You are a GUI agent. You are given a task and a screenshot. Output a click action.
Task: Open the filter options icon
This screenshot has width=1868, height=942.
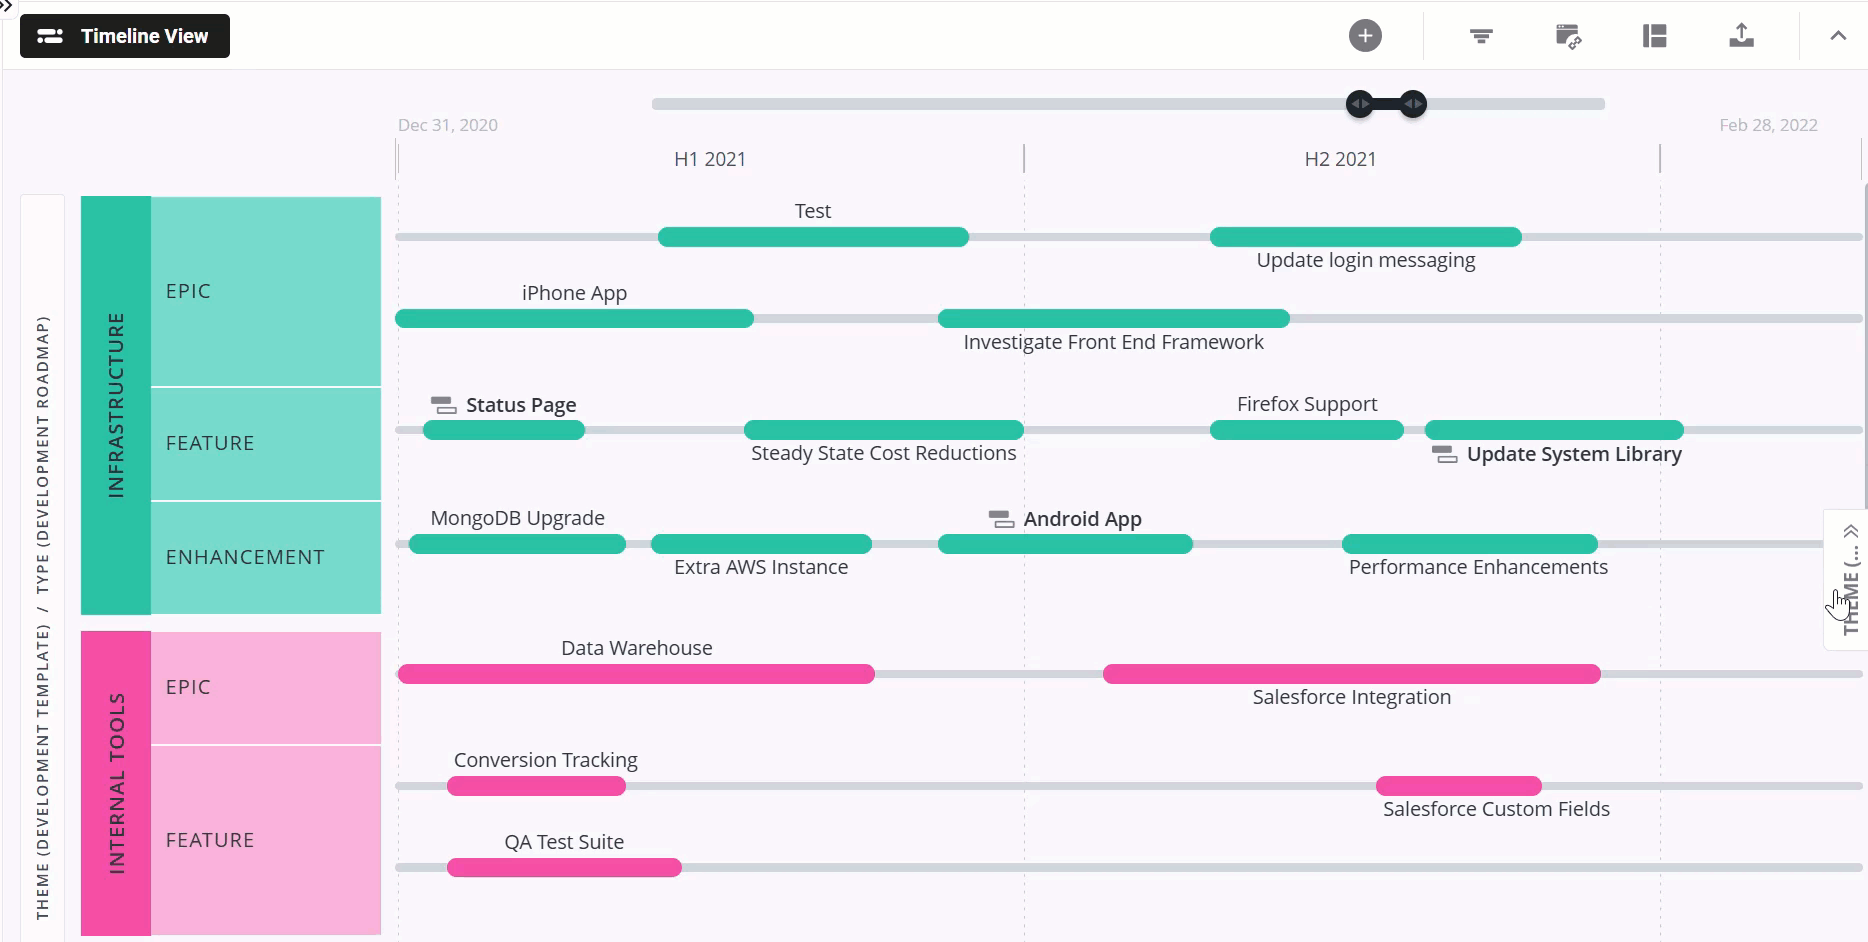click(1481, 36)
